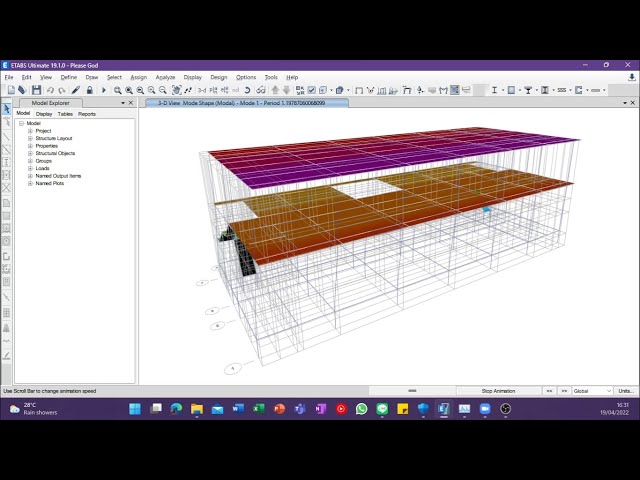Click the pencil edit icon in toolbar
The height and width of the screenshot is (480, 640).
pyautogui.click(x=75, y=90)
